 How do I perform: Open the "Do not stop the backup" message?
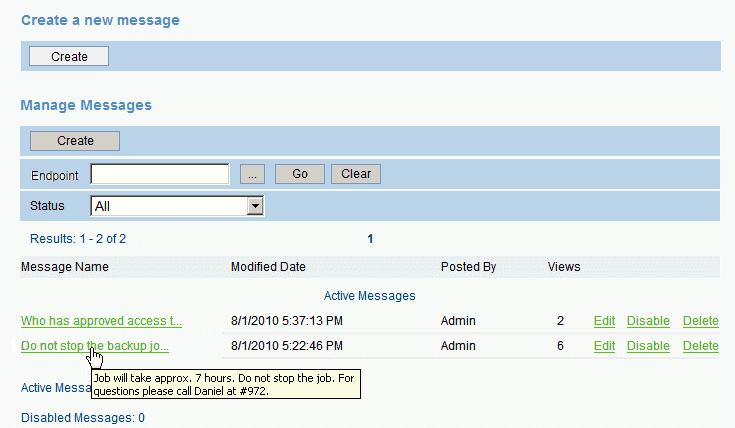[95, 346]
